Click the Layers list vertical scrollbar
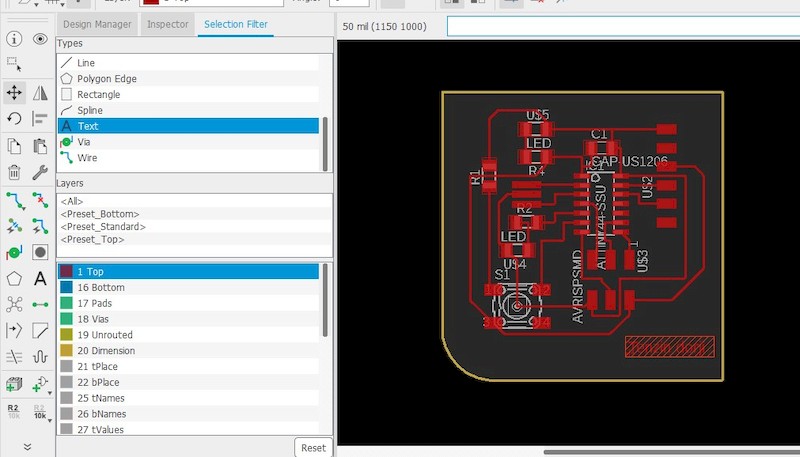This screenshot has width=800, height=457. (326, 300)
